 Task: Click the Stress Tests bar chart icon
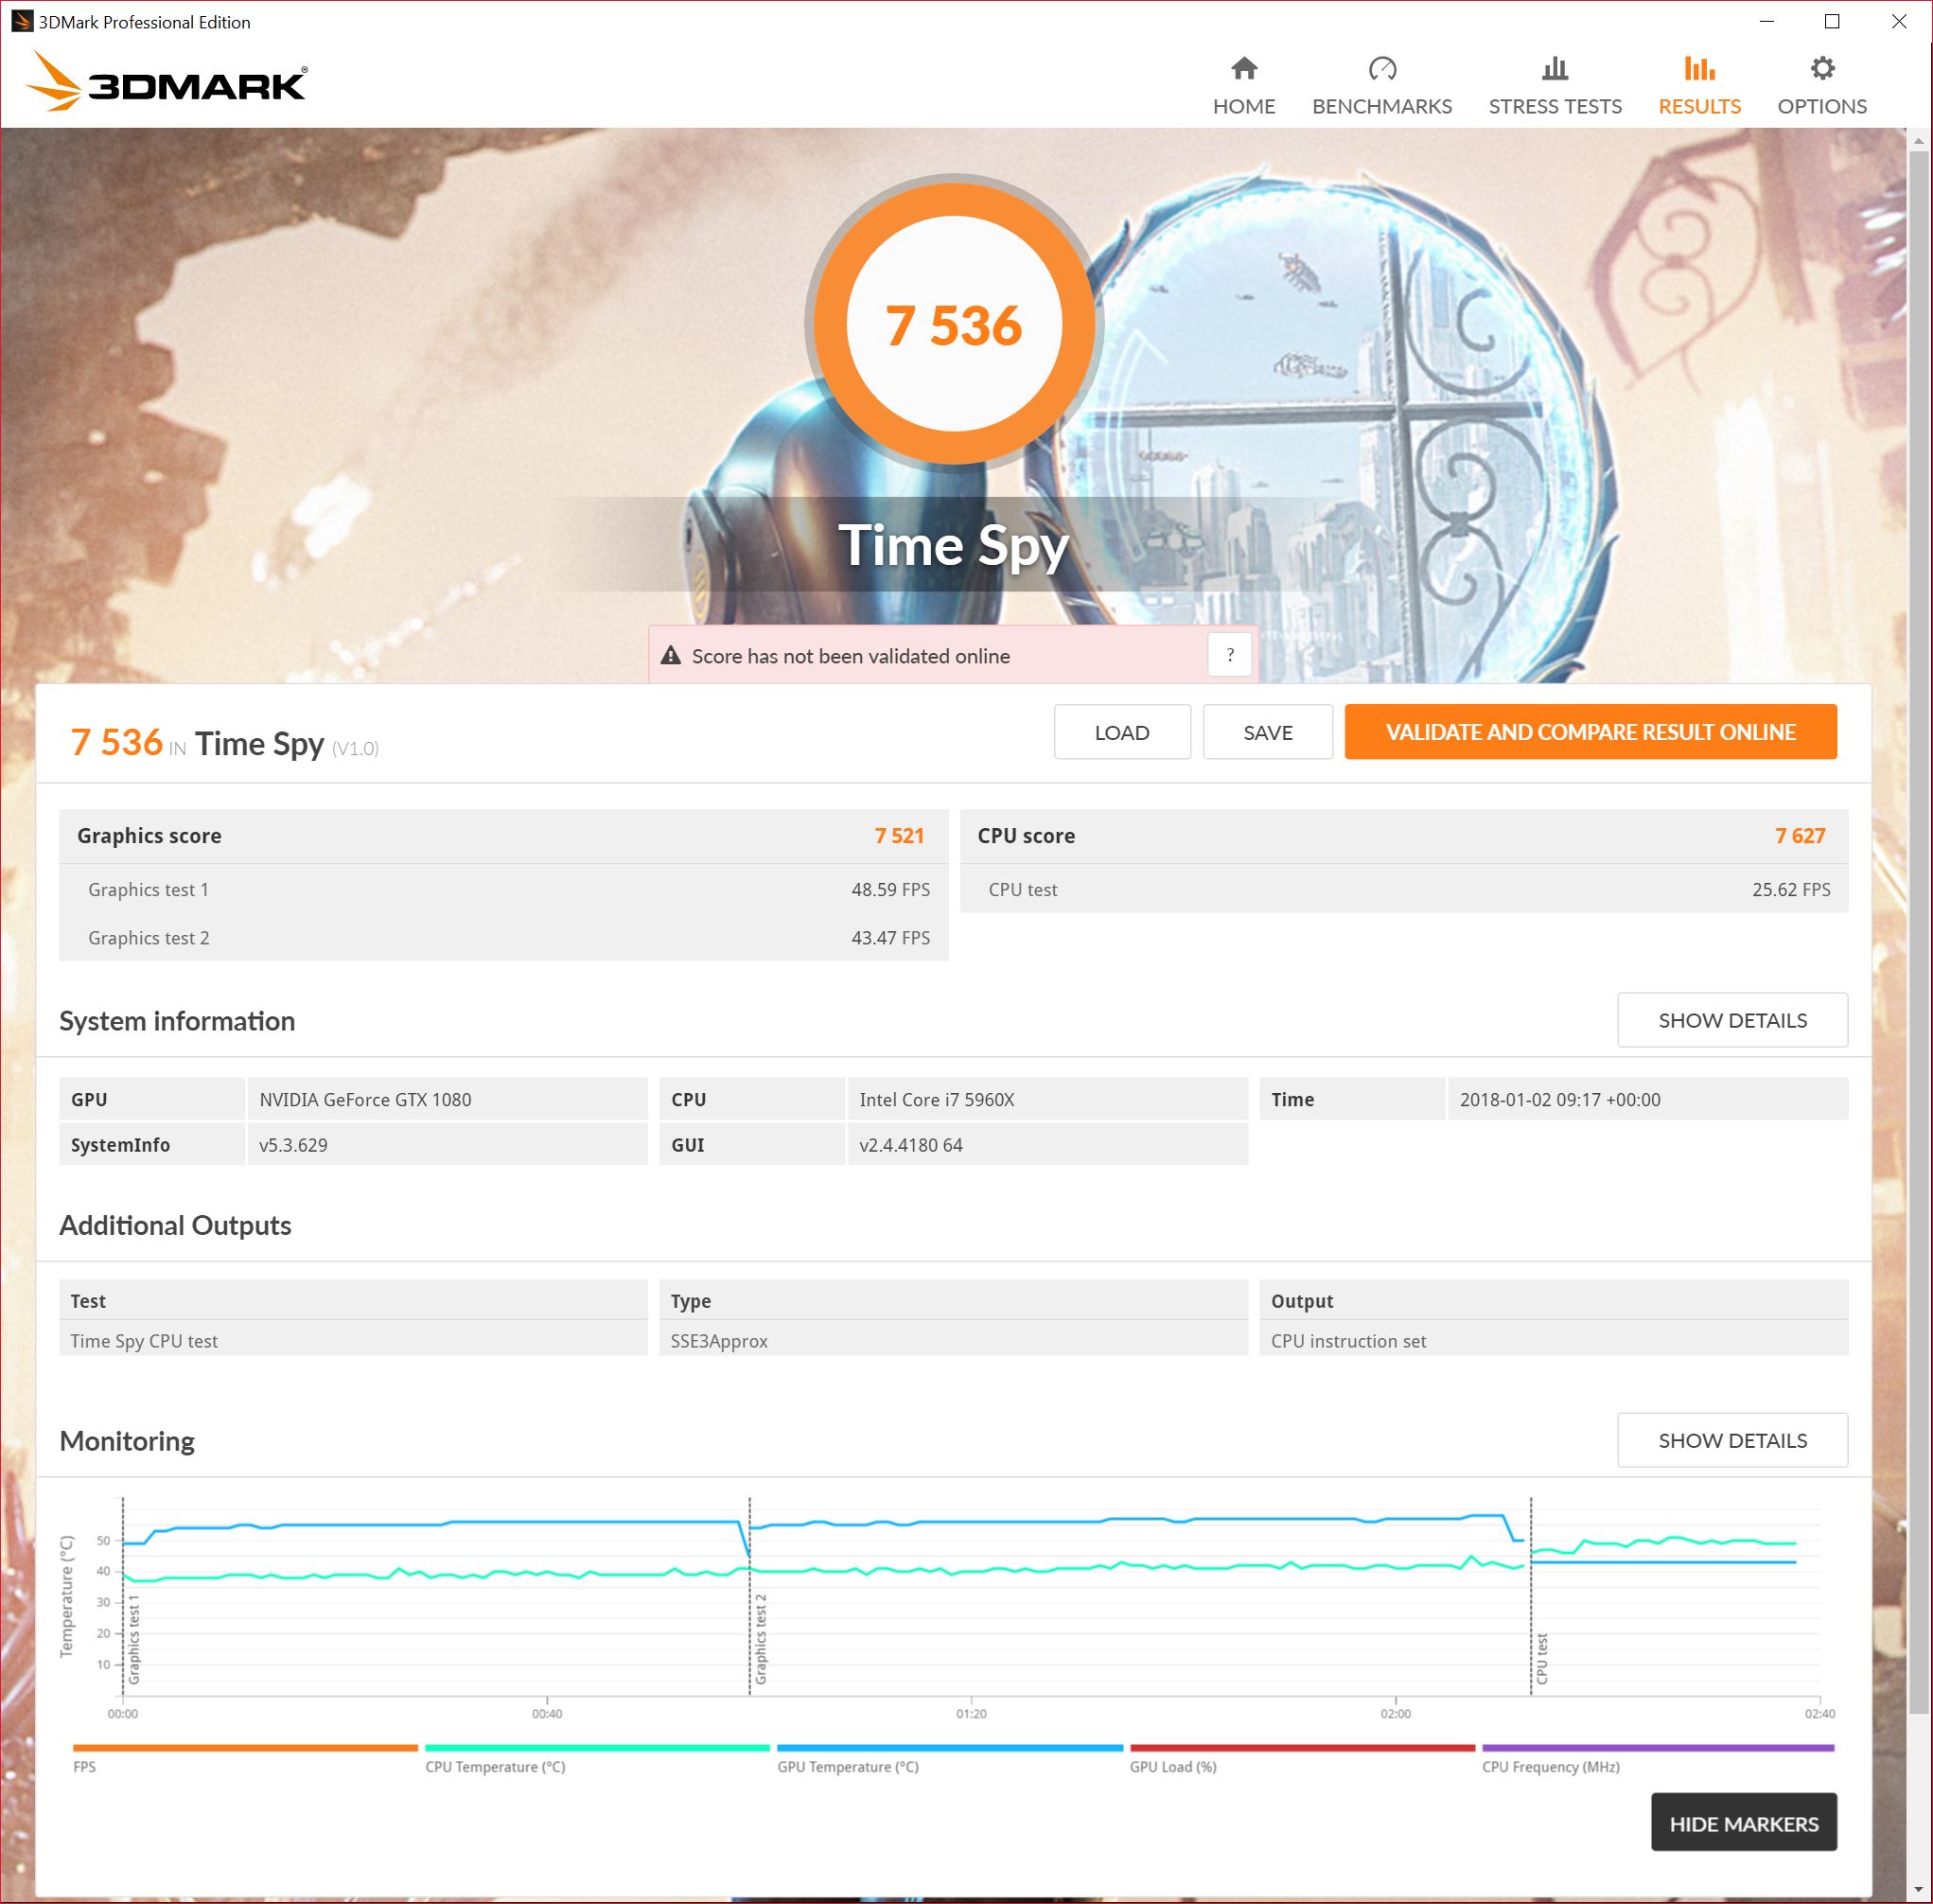click(1554, 68)
